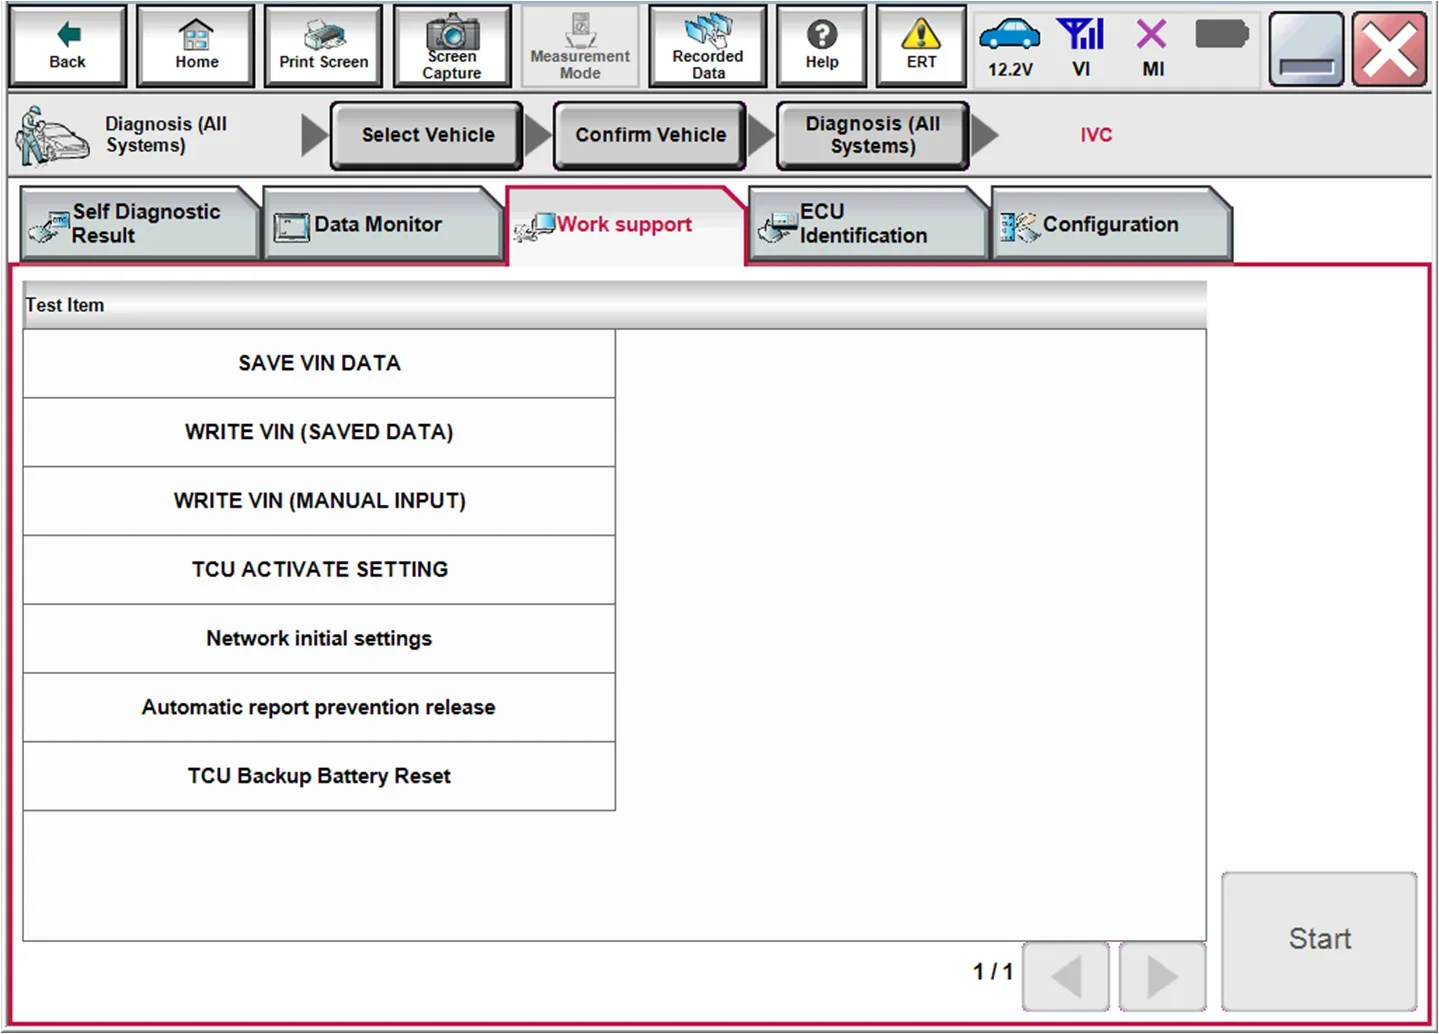Go to previous page arrow
The width and height of the screenshot is (1439, 1034).
pos(1066,976)
